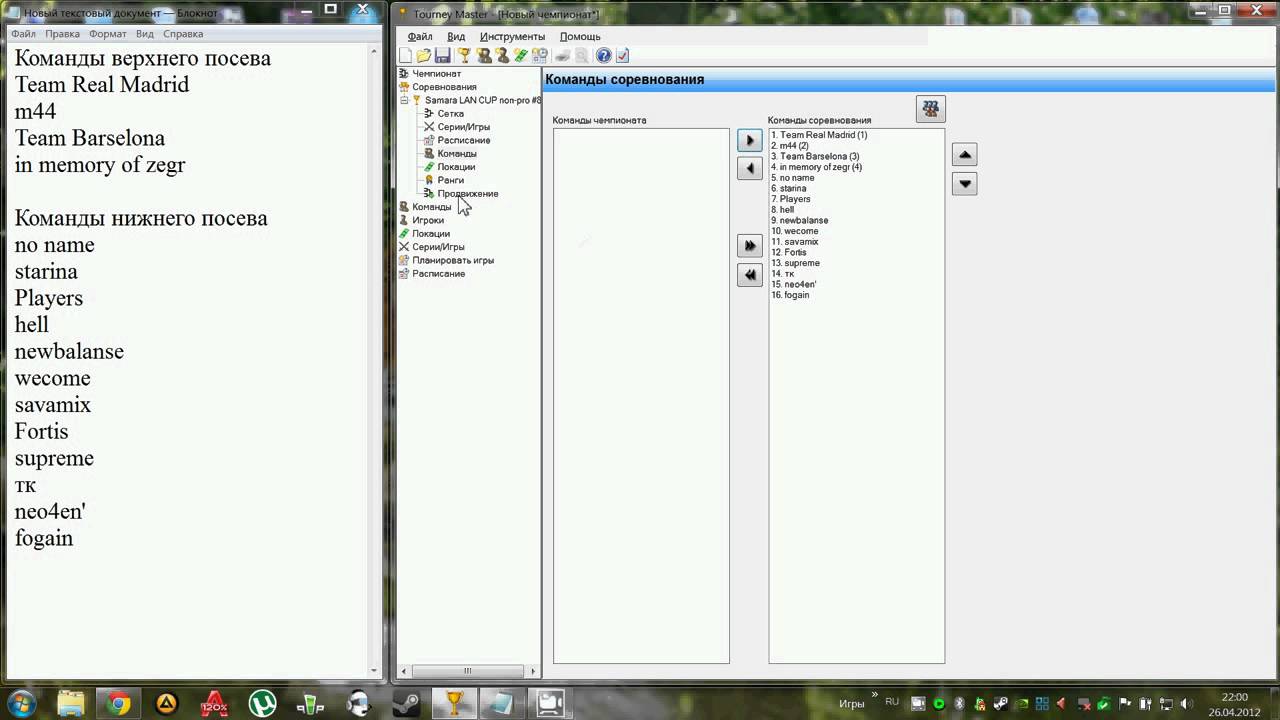Click Notepad scroll-down arrow

[376, 671]
